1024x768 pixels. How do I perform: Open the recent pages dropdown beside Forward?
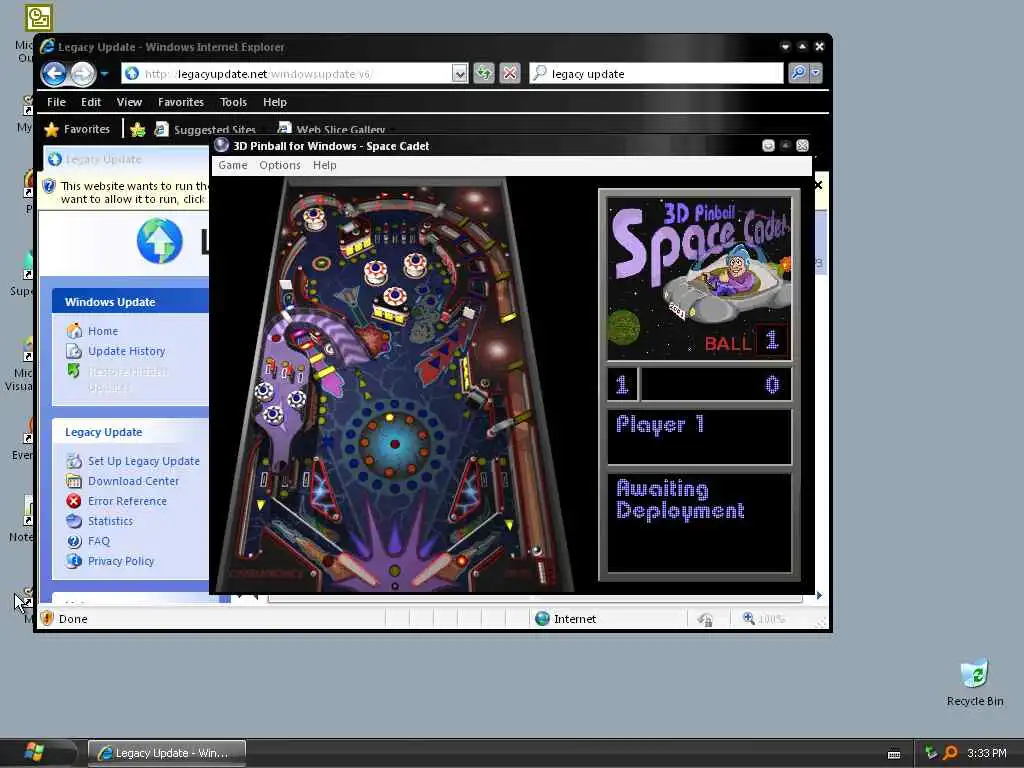coord(104,74)
